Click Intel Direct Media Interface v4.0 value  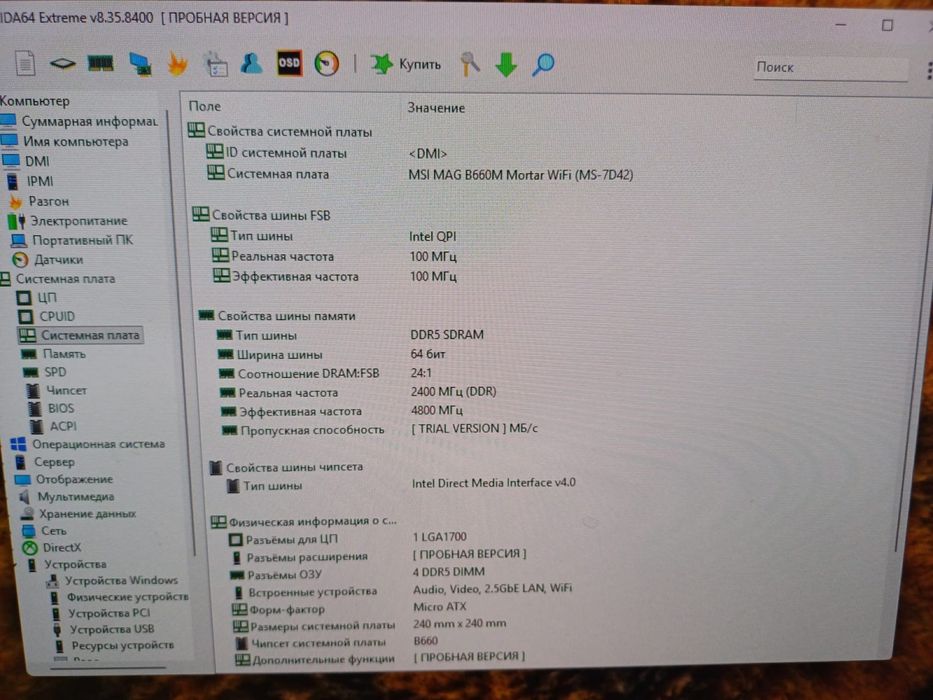[494, 483]
